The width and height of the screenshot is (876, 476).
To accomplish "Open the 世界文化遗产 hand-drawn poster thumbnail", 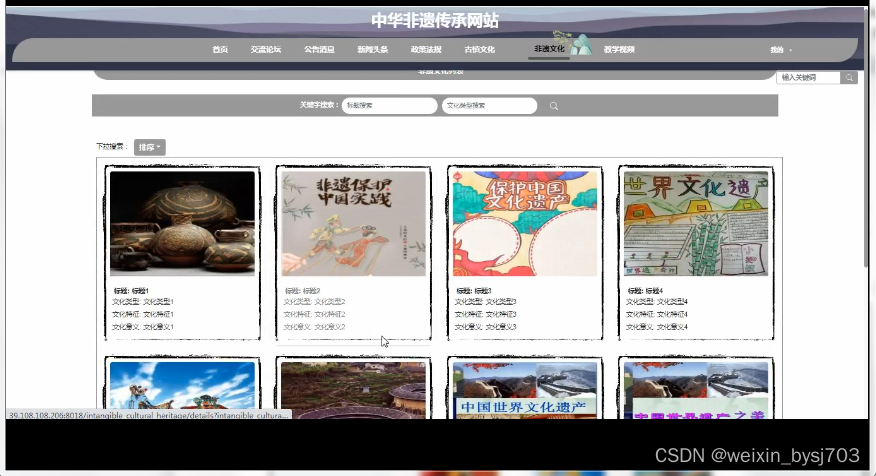I will [696, 223].
